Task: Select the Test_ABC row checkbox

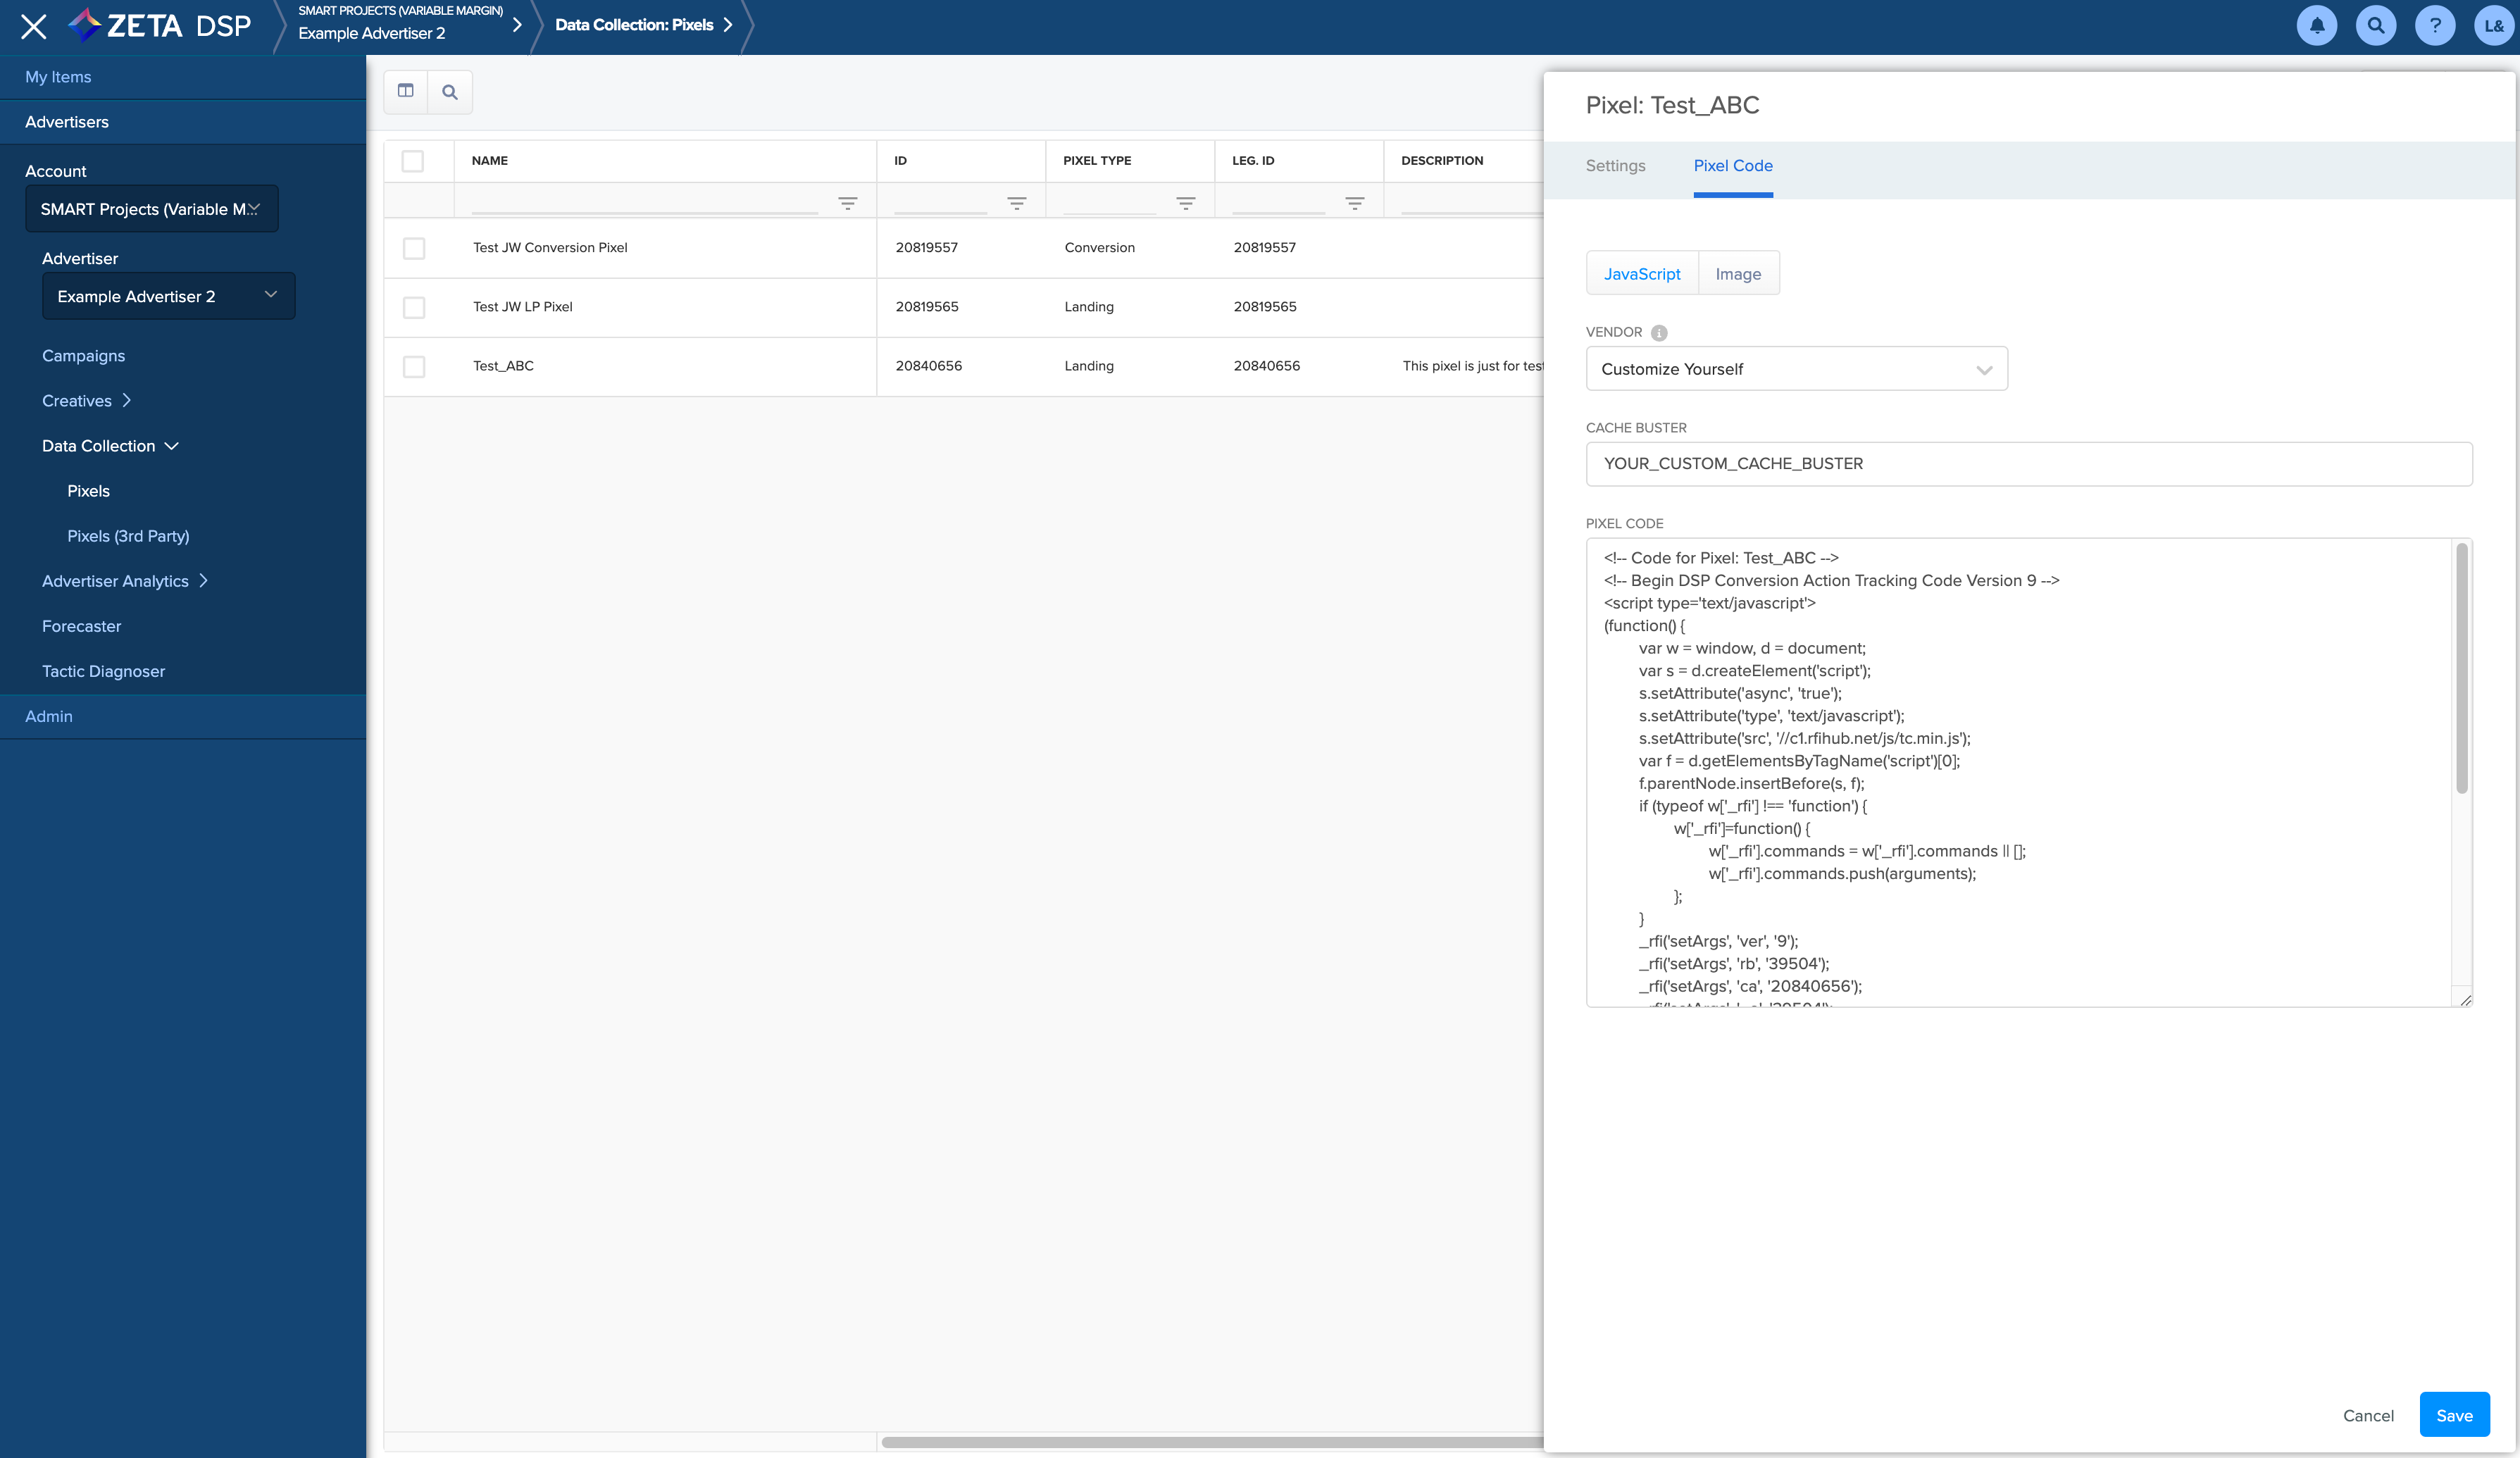Action: click(413, 367)
